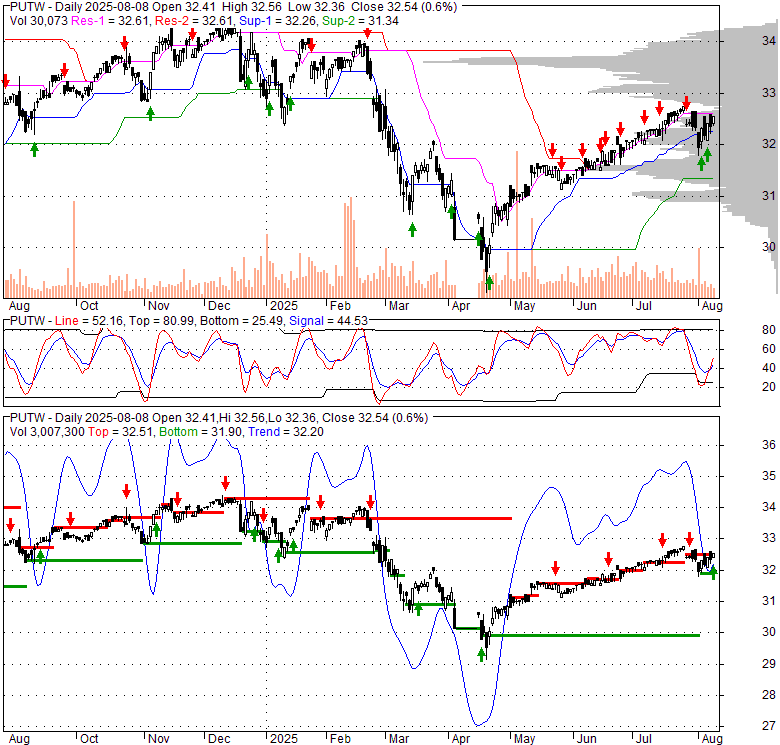The height and width of the screenshot is (745, 780).
Task: Click the 35 price label on the bottom chart axis
Action: pyautogui.click(x=769, y=476)
